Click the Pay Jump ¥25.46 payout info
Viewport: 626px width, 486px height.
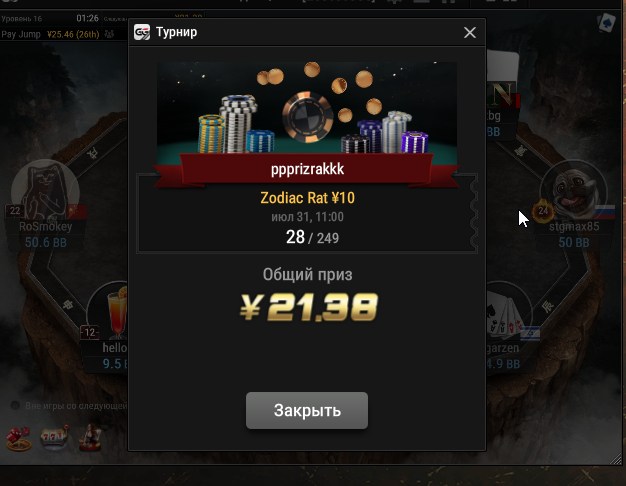coord(50,34)
